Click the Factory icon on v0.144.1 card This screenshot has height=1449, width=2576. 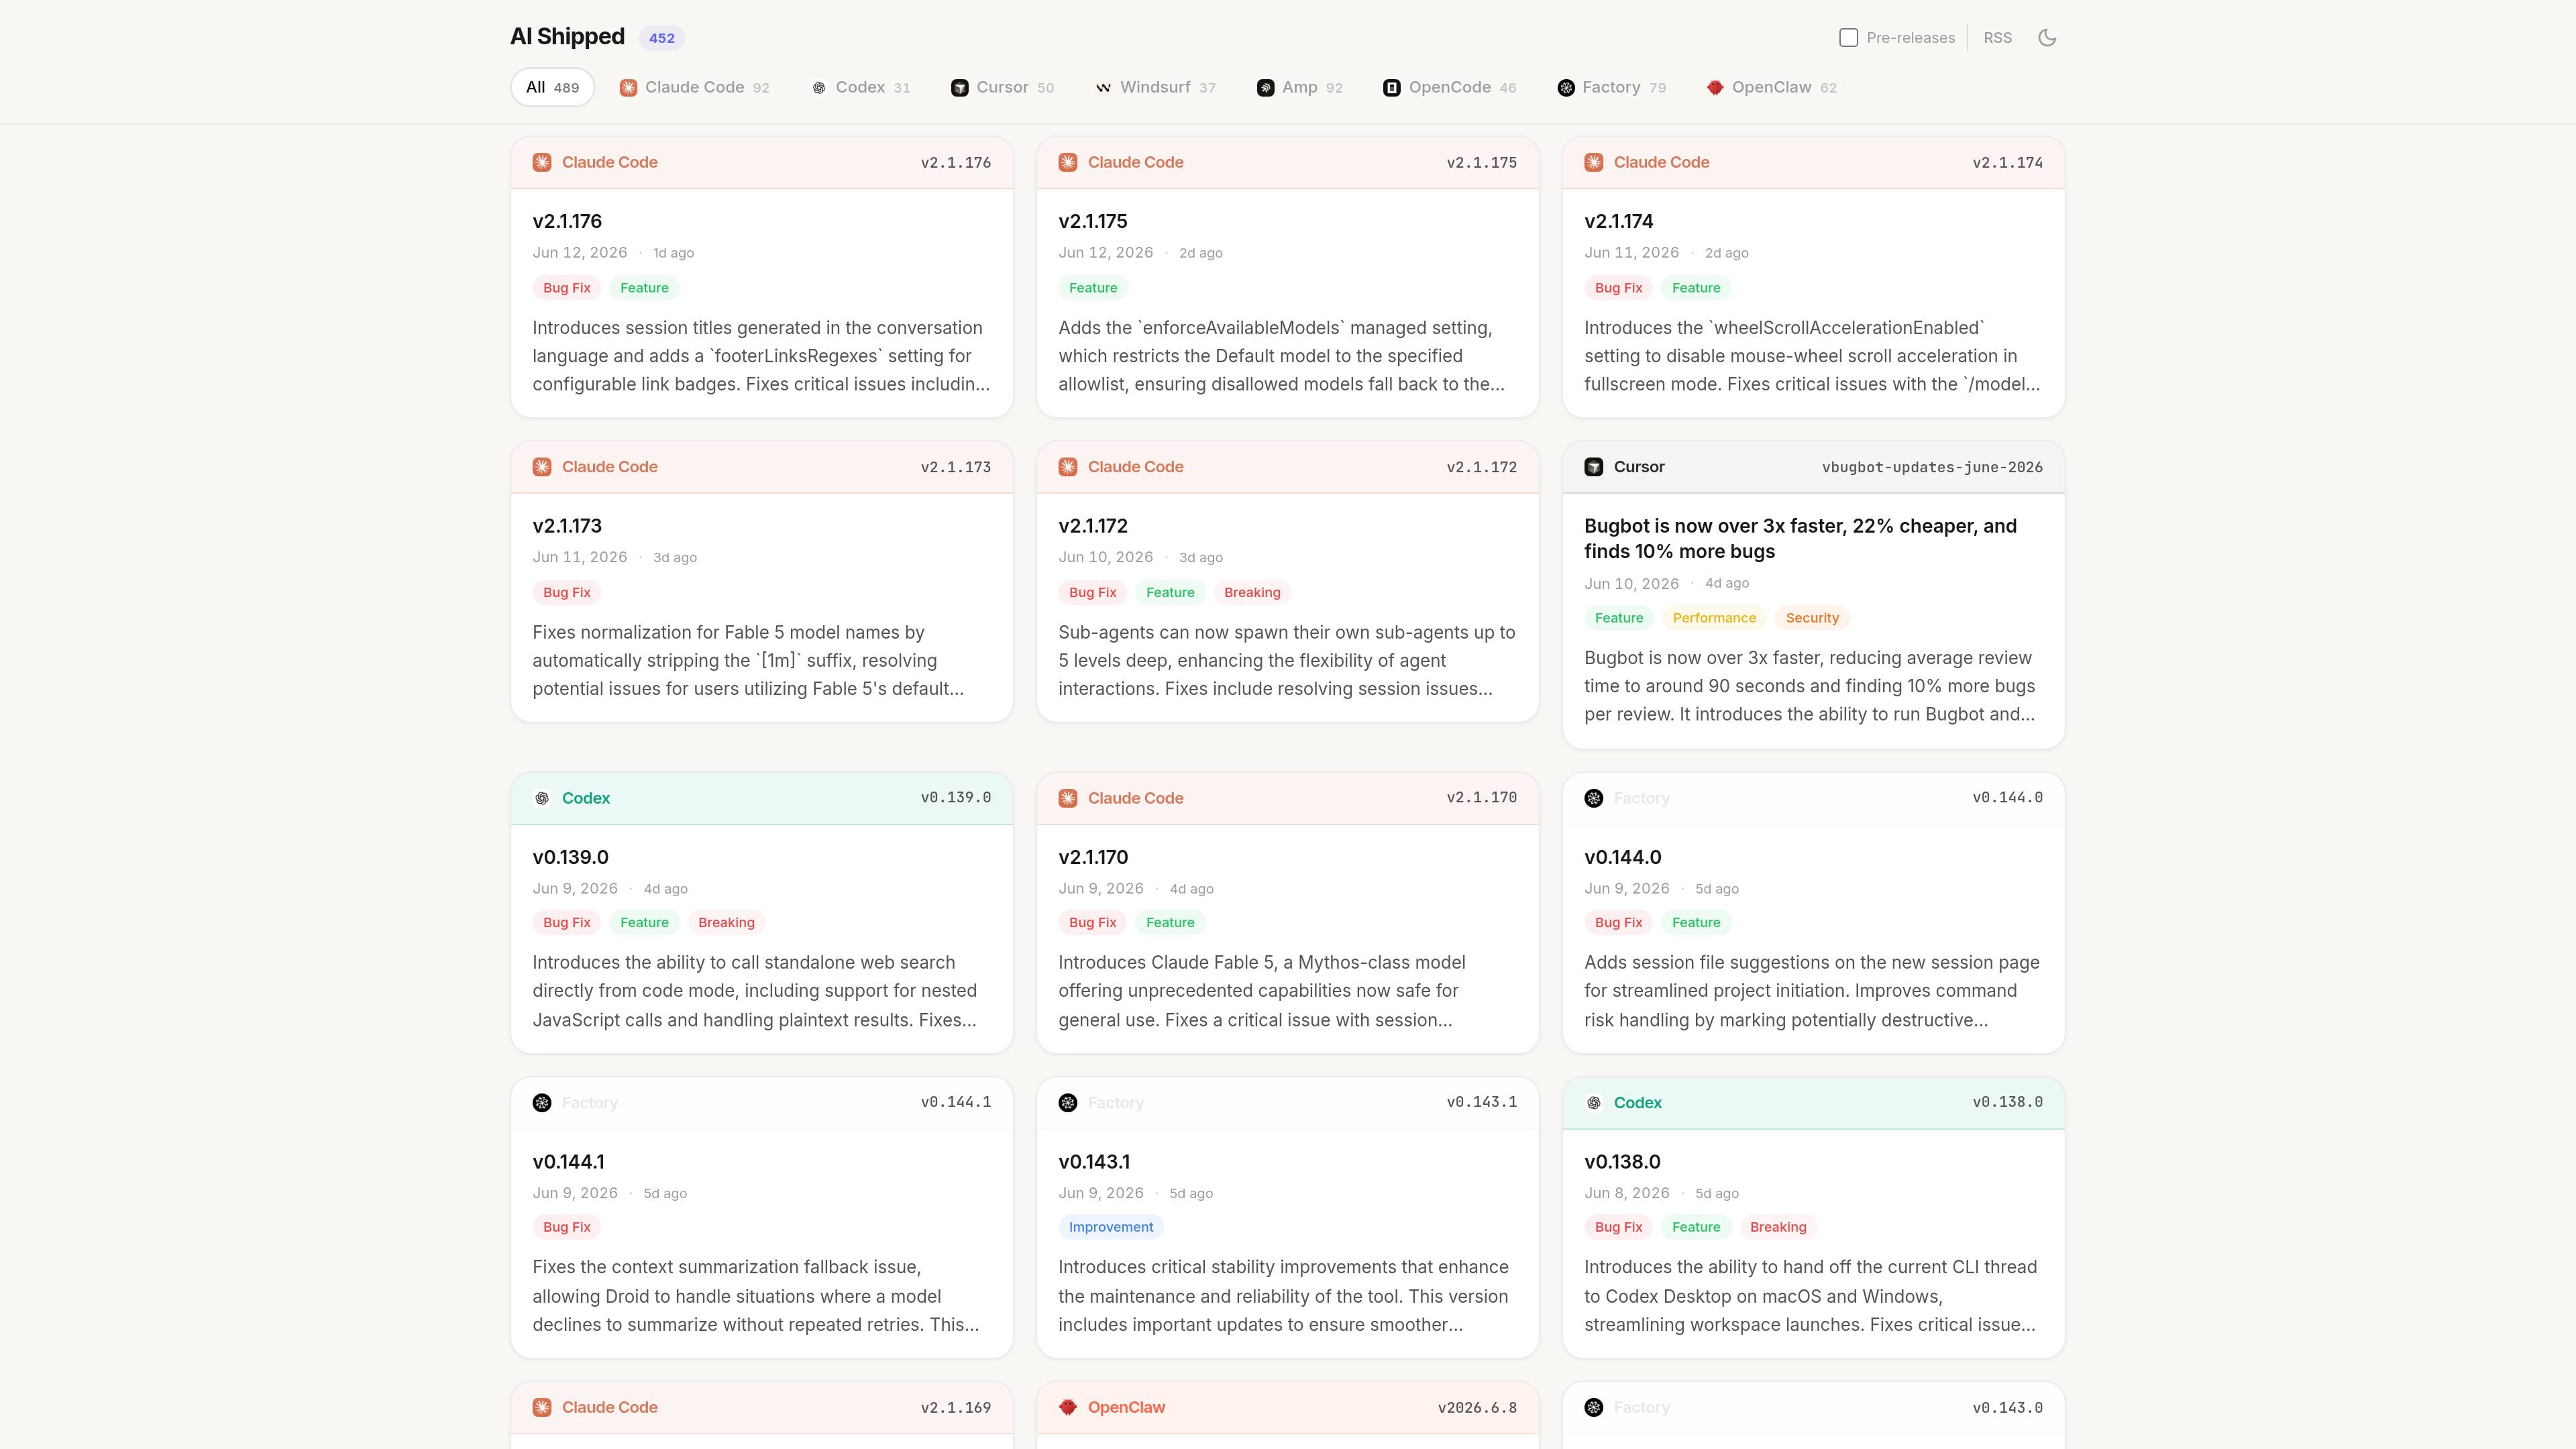pos(542,1103)
